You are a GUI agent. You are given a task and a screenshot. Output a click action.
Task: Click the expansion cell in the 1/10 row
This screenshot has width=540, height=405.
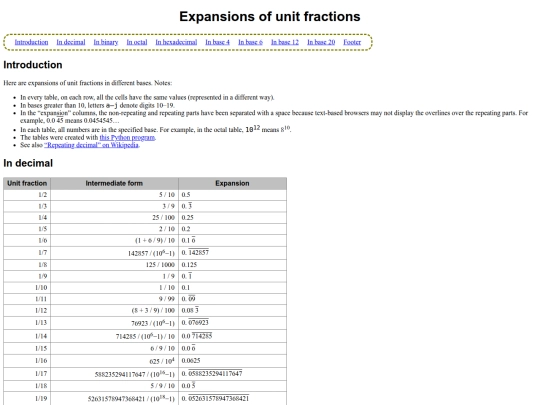232,288
